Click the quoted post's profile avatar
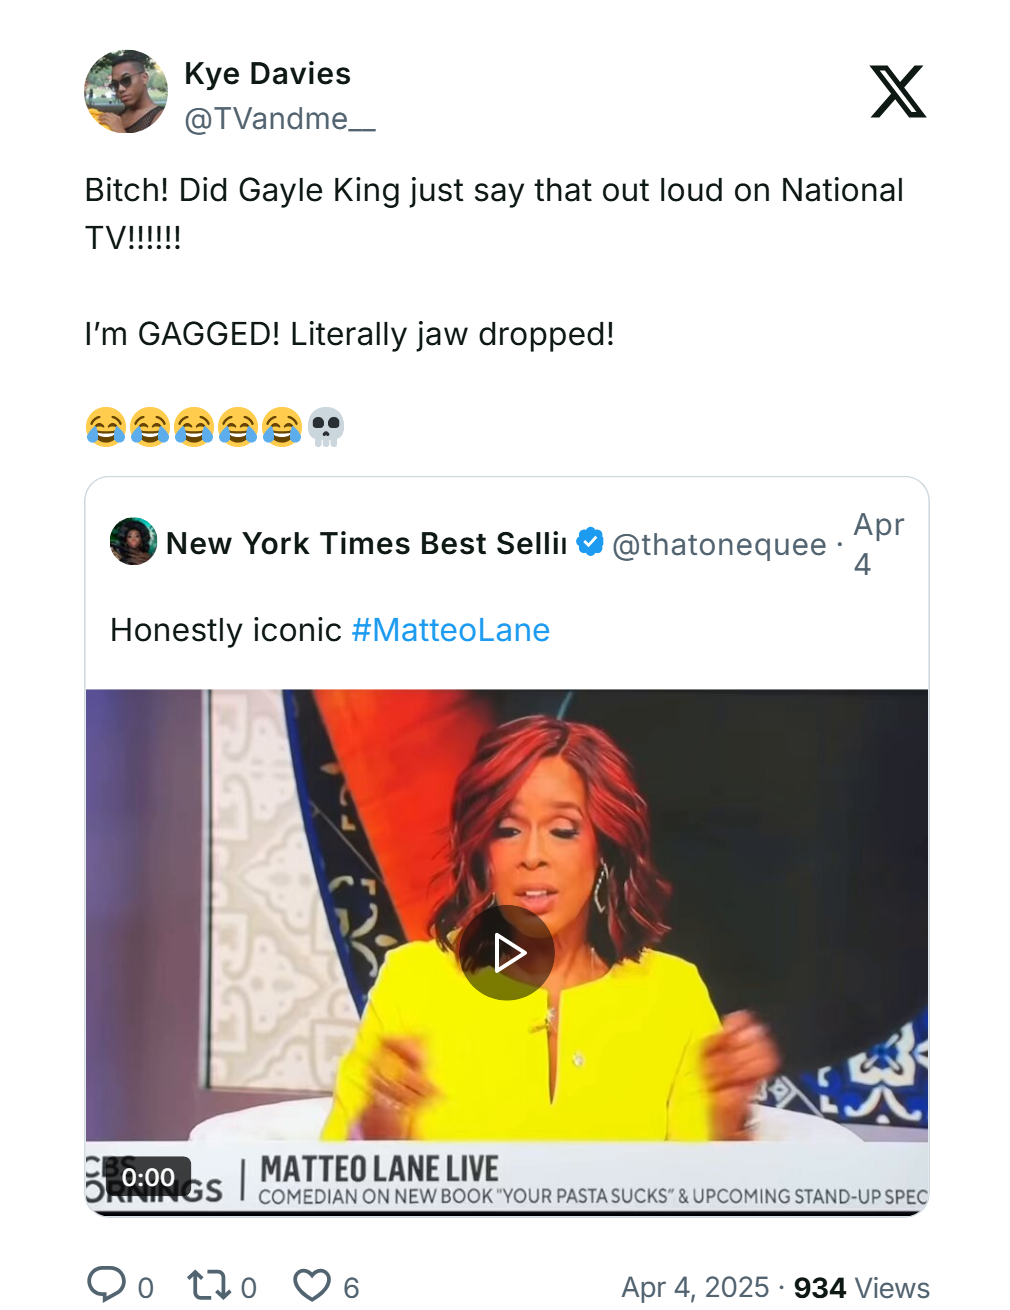This screenshot has width=1010, height=1310. click(133, 542)
